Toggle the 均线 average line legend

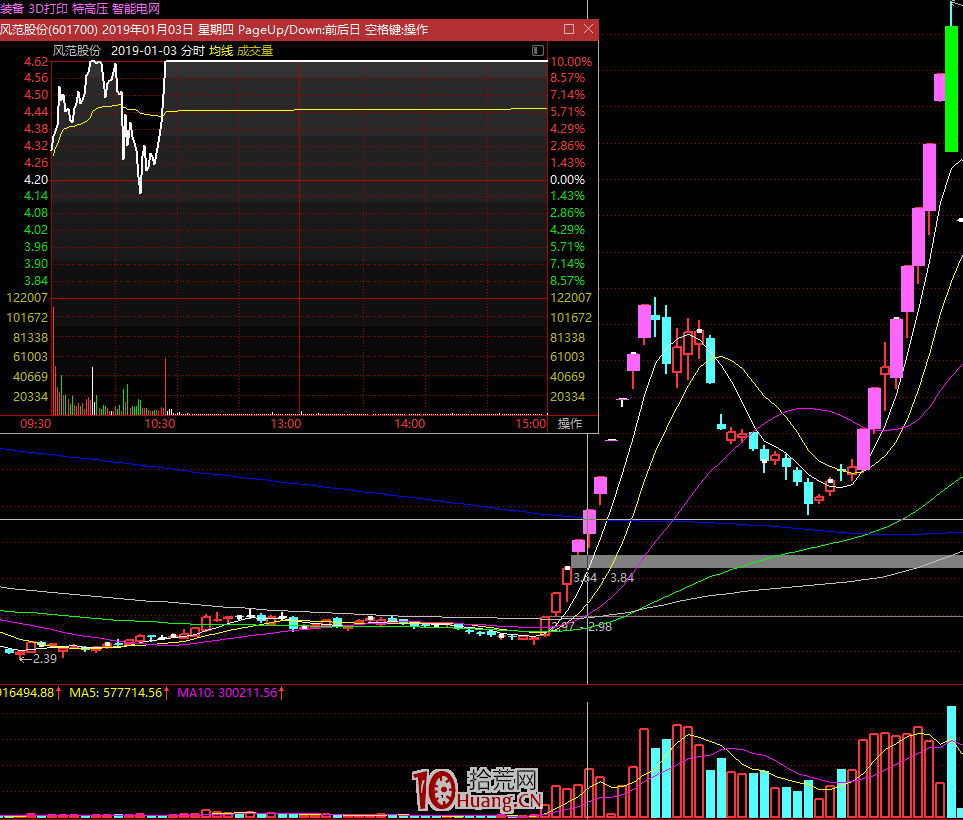(x=220, y=50)
